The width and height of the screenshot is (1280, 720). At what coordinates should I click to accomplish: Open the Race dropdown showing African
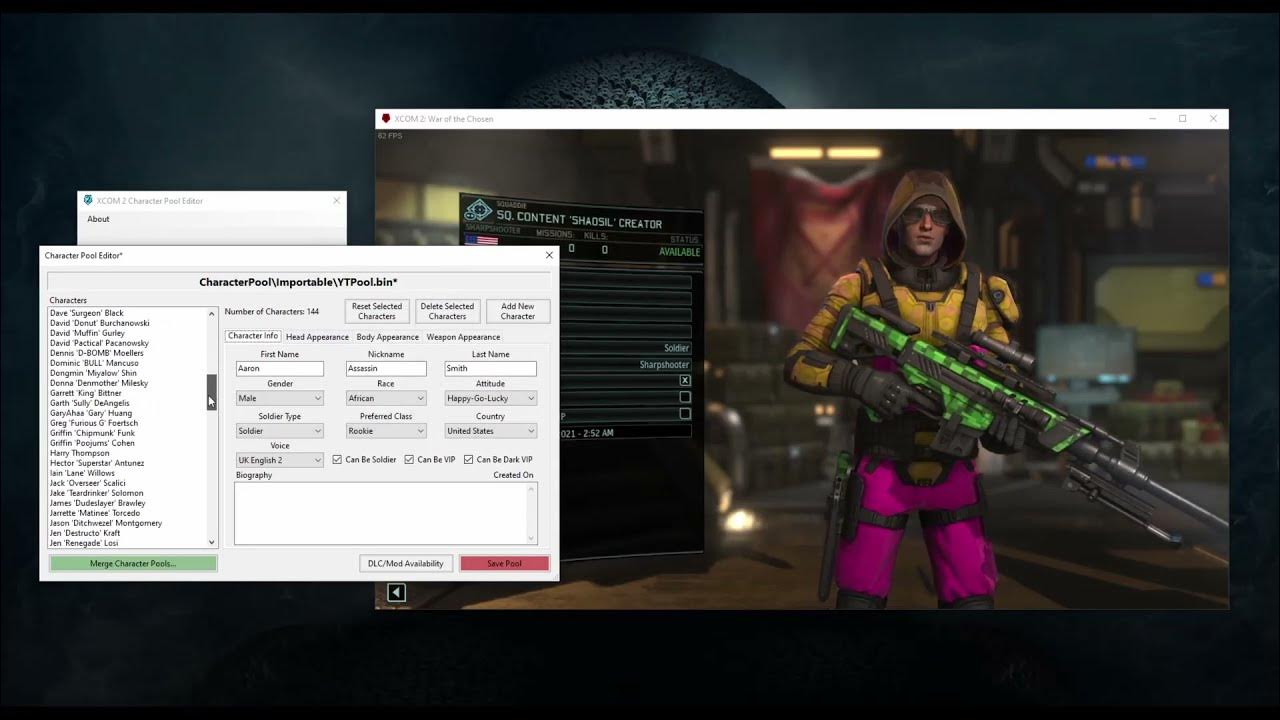[386, 398]
